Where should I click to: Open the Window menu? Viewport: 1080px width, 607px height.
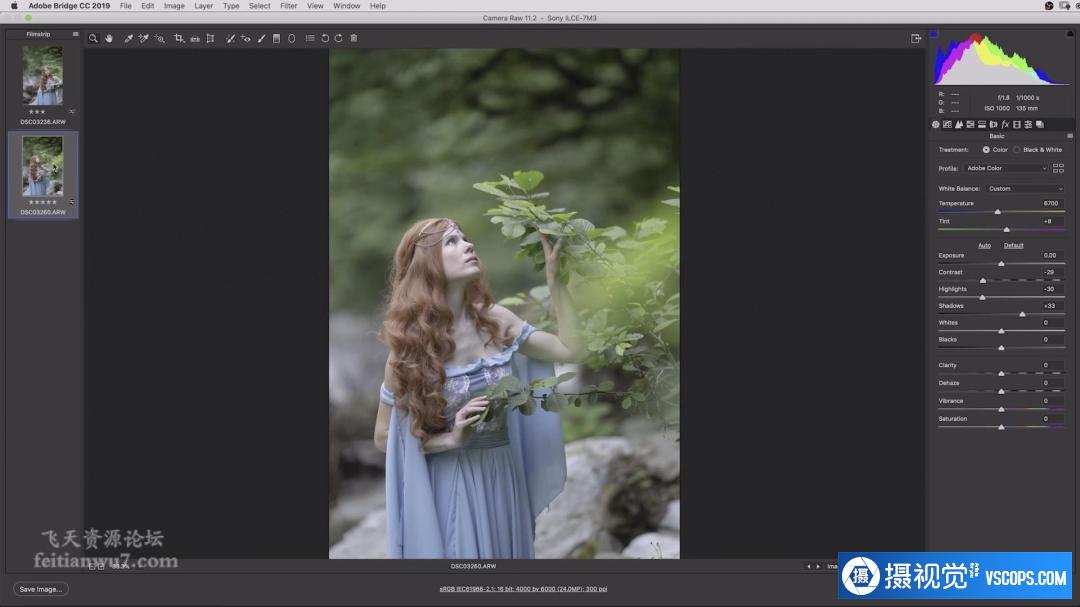[x=346, y=6]
